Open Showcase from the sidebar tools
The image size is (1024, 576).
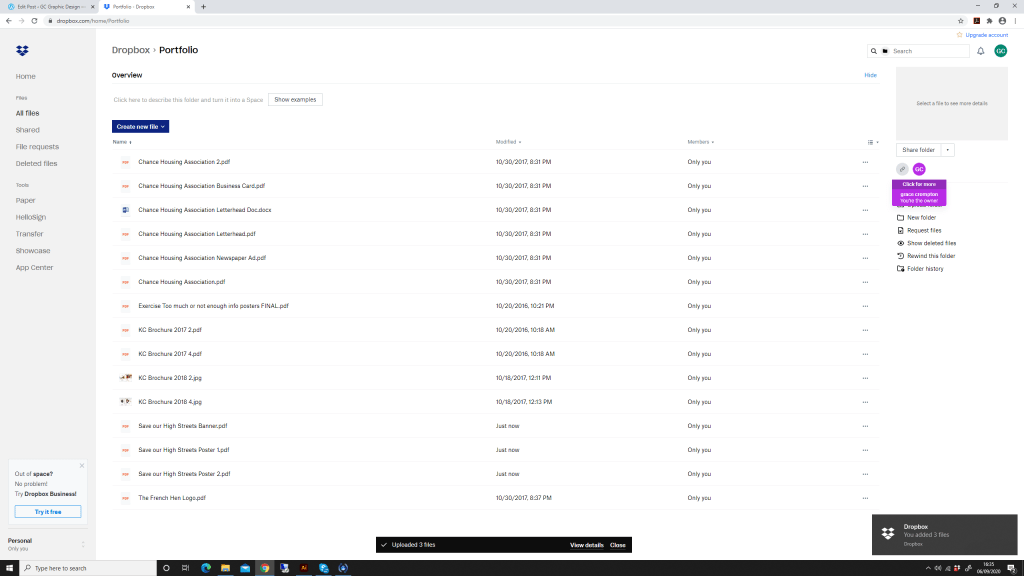[x=33, y=251]
